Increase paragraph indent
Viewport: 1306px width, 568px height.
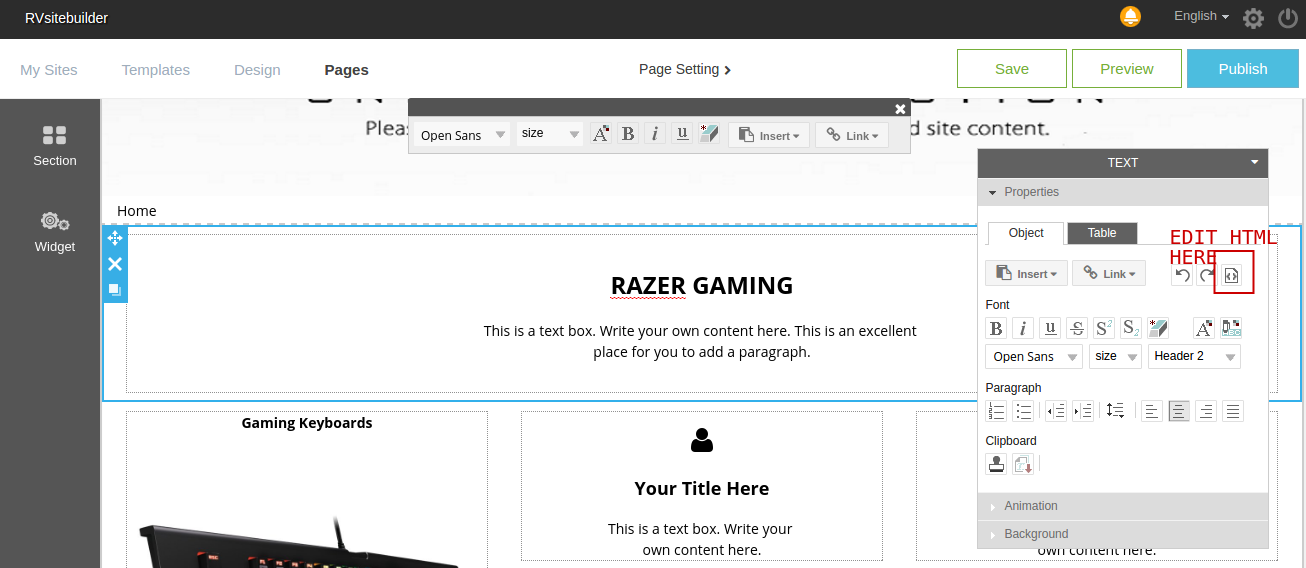pos(1083,411)
